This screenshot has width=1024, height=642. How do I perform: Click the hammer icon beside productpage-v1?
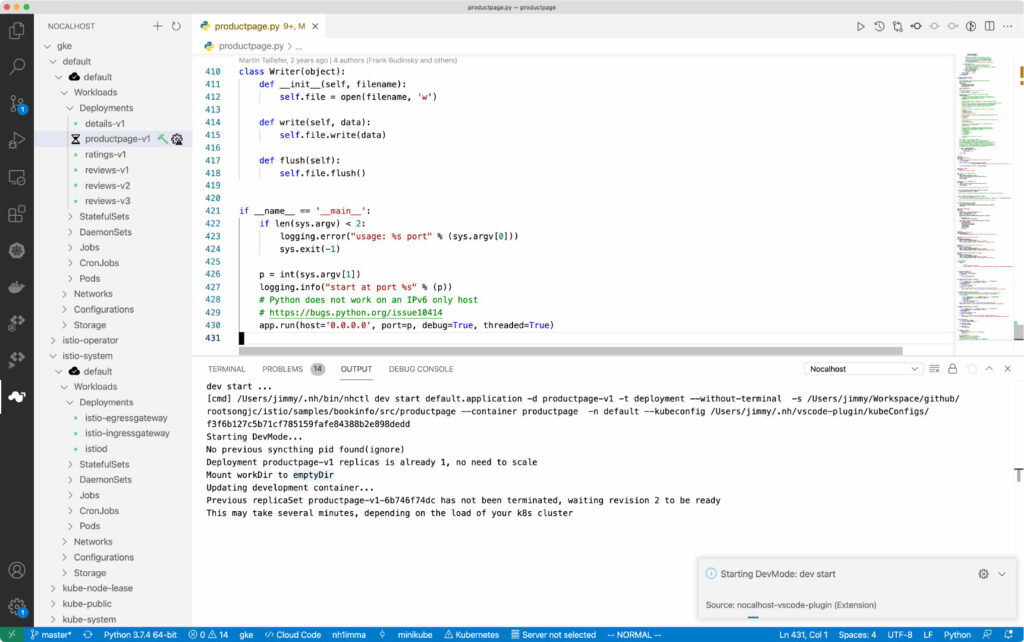pyautogui.click(x=162, y=139)
